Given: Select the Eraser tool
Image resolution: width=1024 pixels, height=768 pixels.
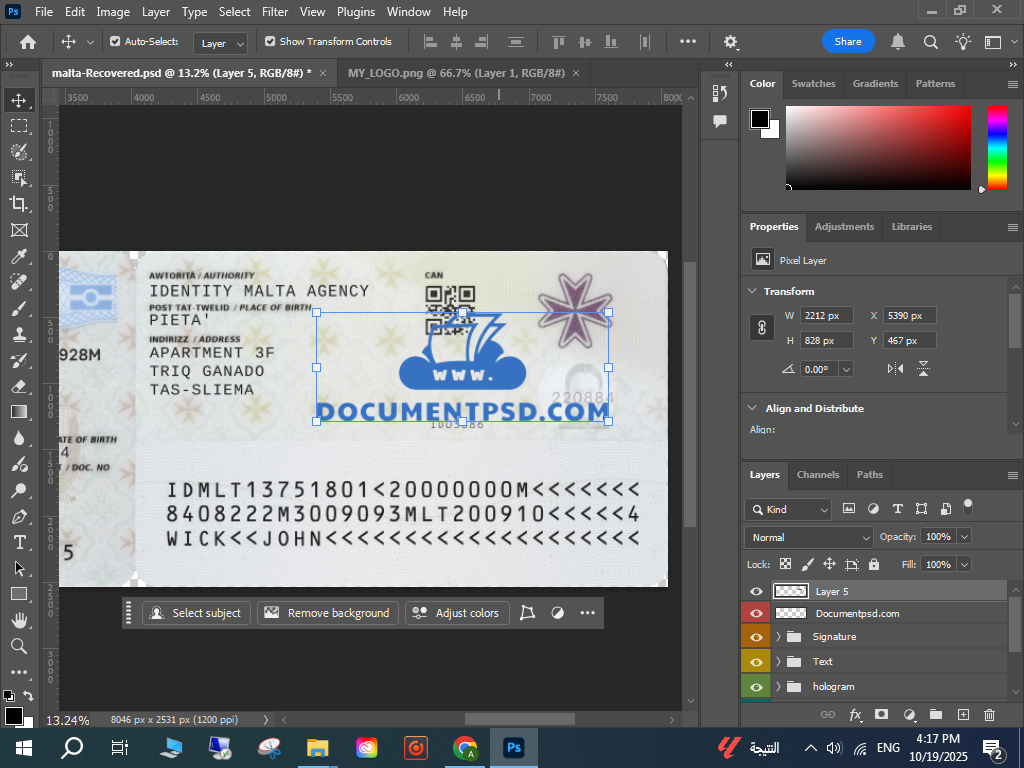Looking at the screenshot, I should click(19, 386).
